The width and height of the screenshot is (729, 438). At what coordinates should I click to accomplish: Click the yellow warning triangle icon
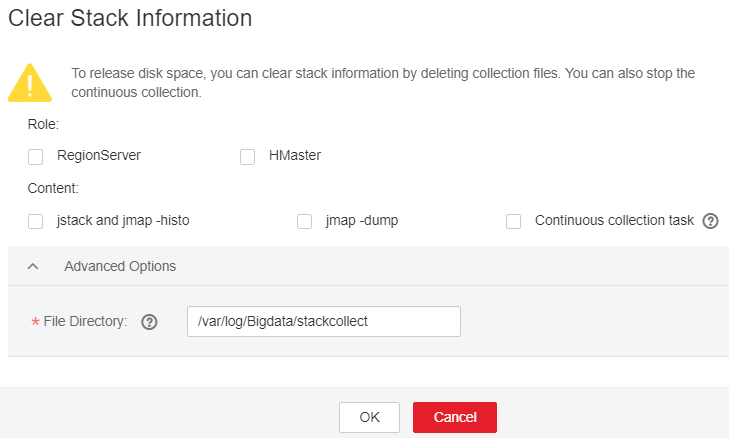[x=30, y=83]
